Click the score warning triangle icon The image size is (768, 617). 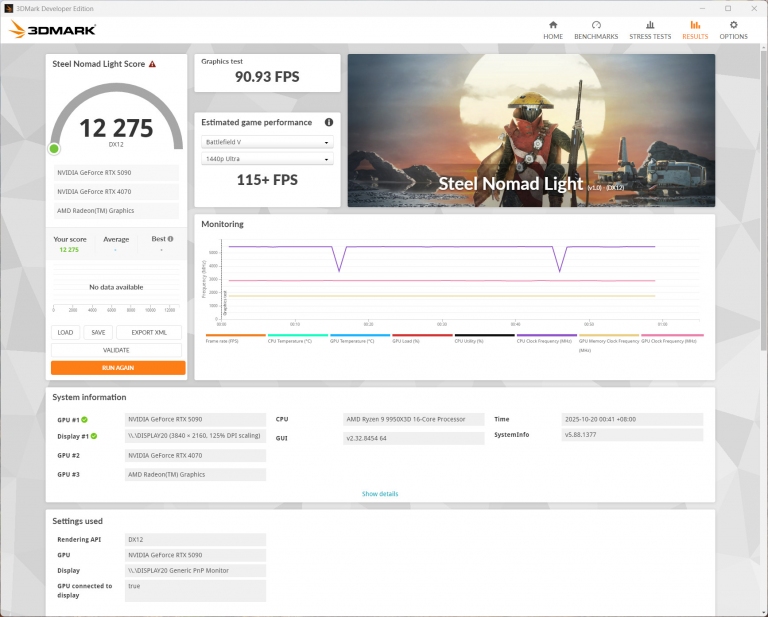click(152, 64)
